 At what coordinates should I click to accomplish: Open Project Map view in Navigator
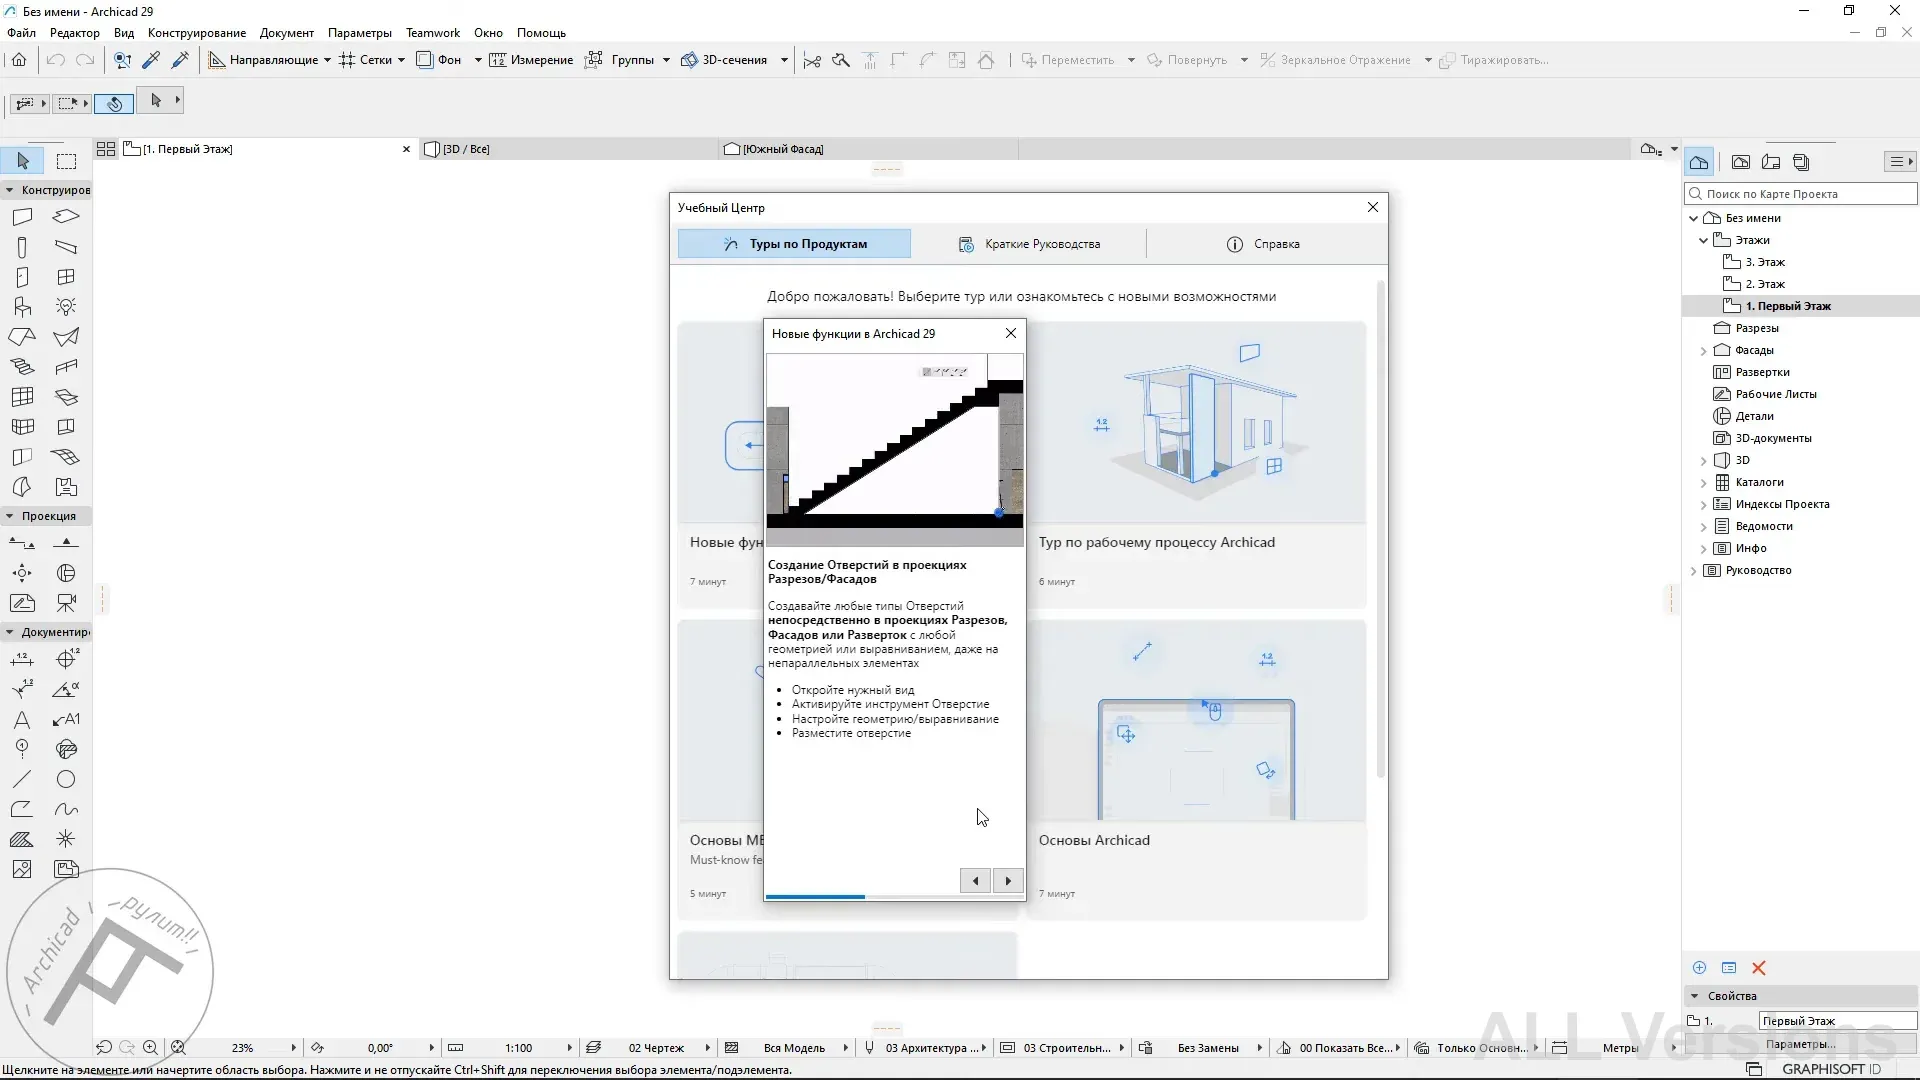1699,162
